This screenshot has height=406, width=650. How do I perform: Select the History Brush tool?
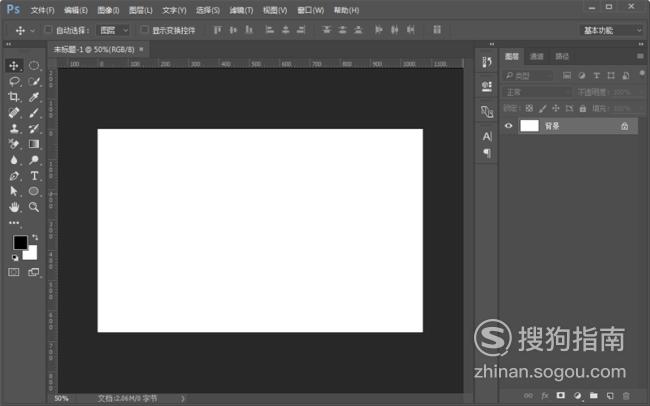click(34, 129)
